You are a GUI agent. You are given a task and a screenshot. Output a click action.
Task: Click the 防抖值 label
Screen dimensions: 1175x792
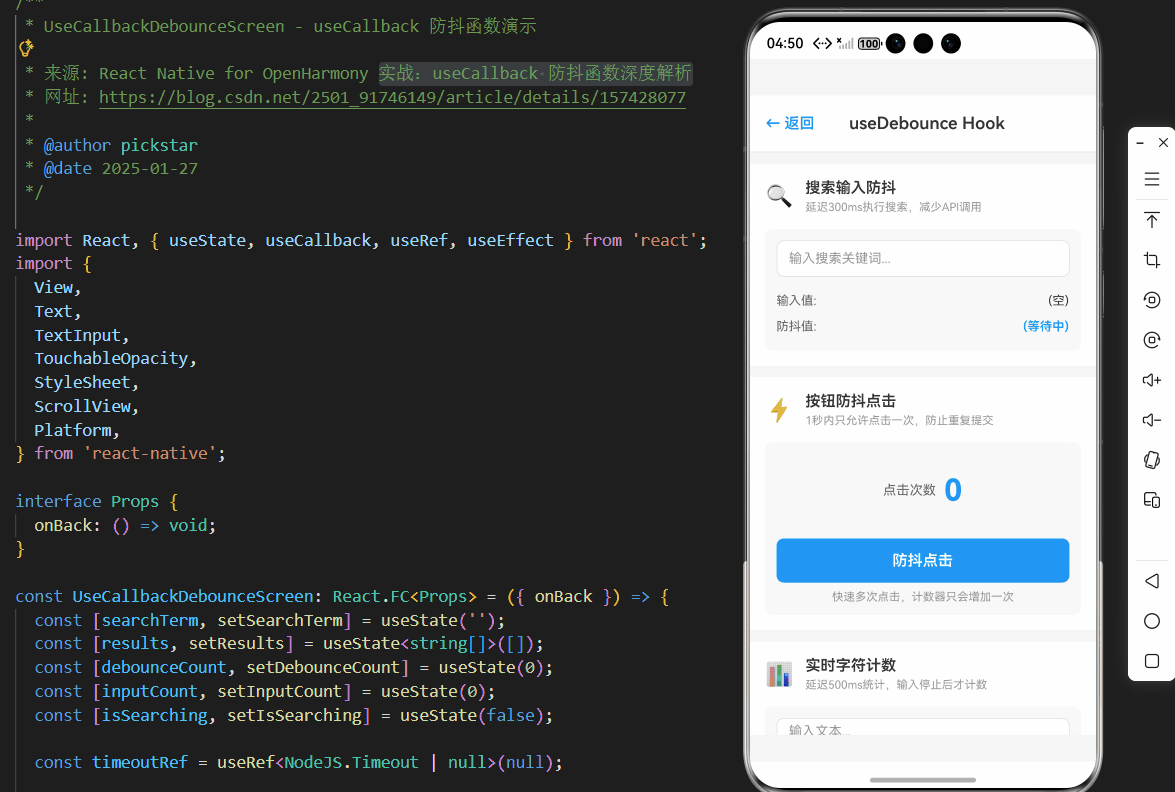click(x=797, y=326)
